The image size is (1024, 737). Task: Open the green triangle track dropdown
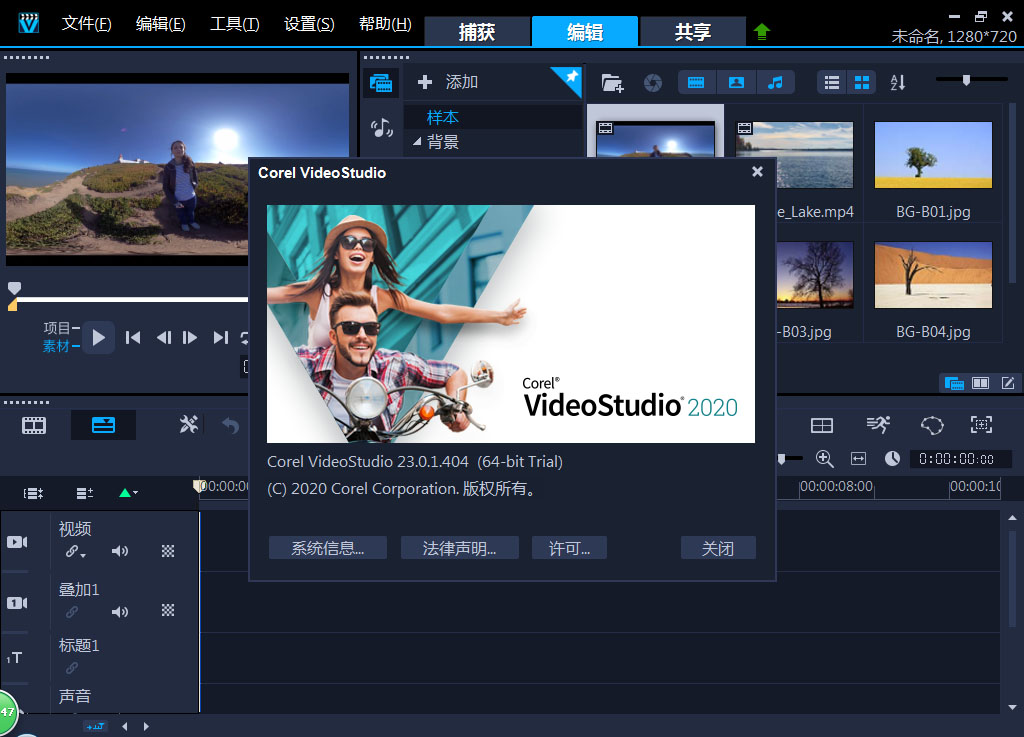(128, 492)
